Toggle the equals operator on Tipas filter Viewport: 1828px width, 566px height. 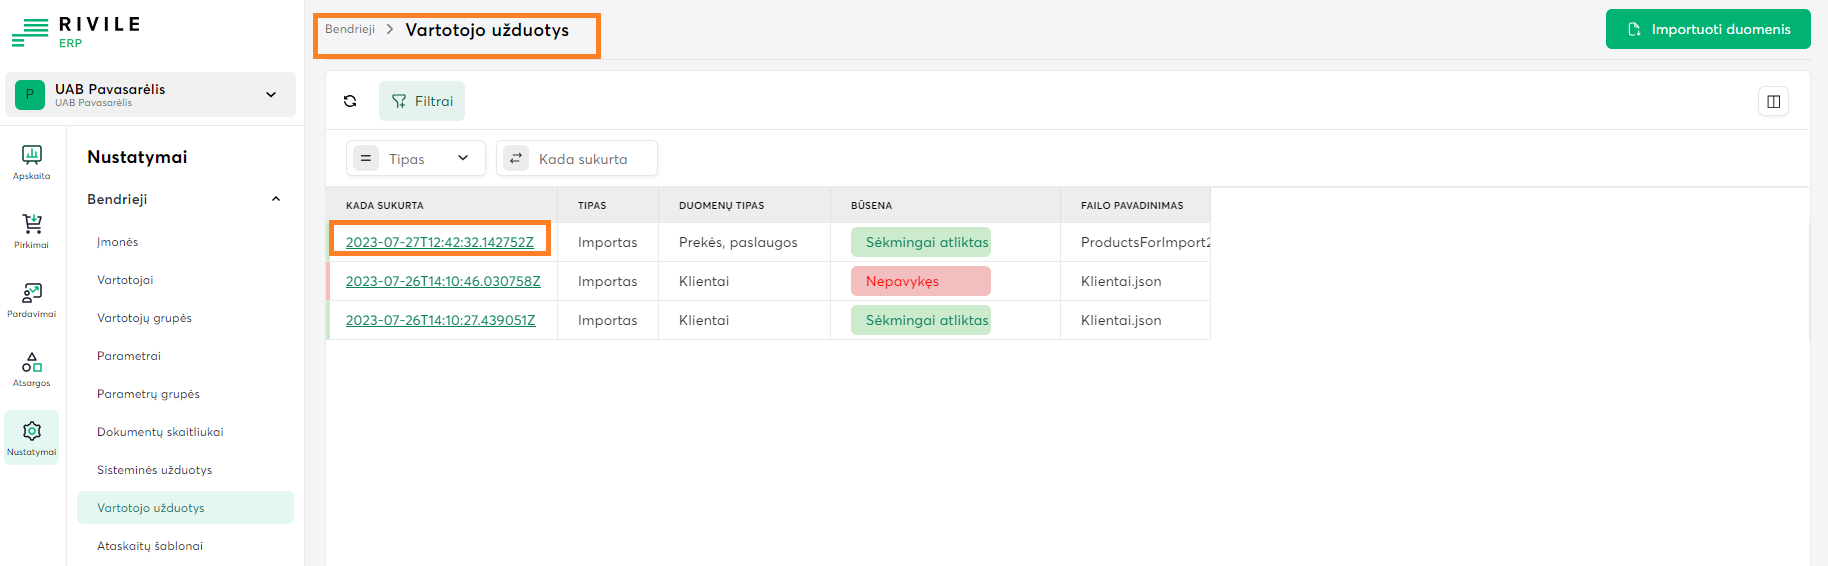click(x=366, y=158)
